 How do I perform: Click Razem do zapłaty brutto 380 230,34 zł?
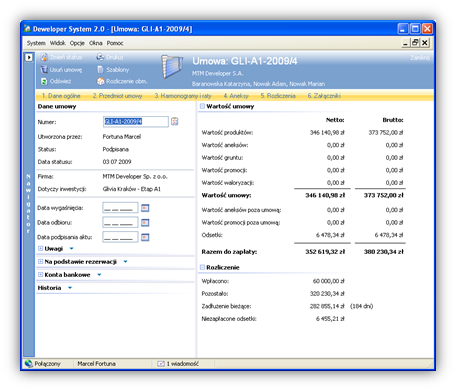[383, 252]
